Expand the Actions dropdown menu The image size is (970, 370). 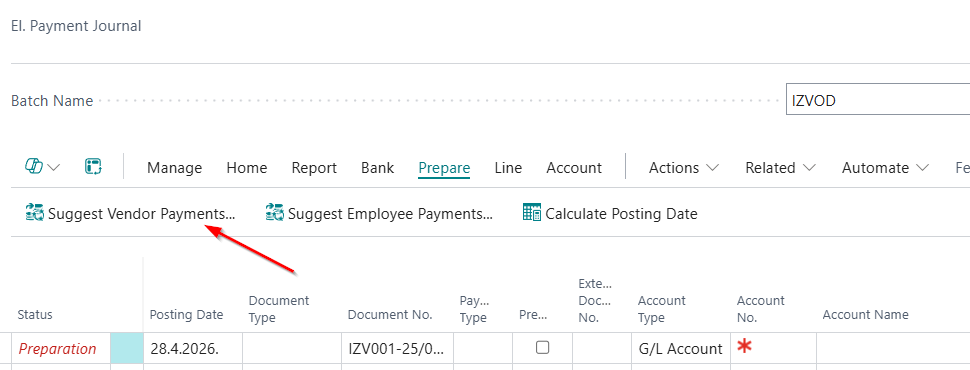click(684, 168)
